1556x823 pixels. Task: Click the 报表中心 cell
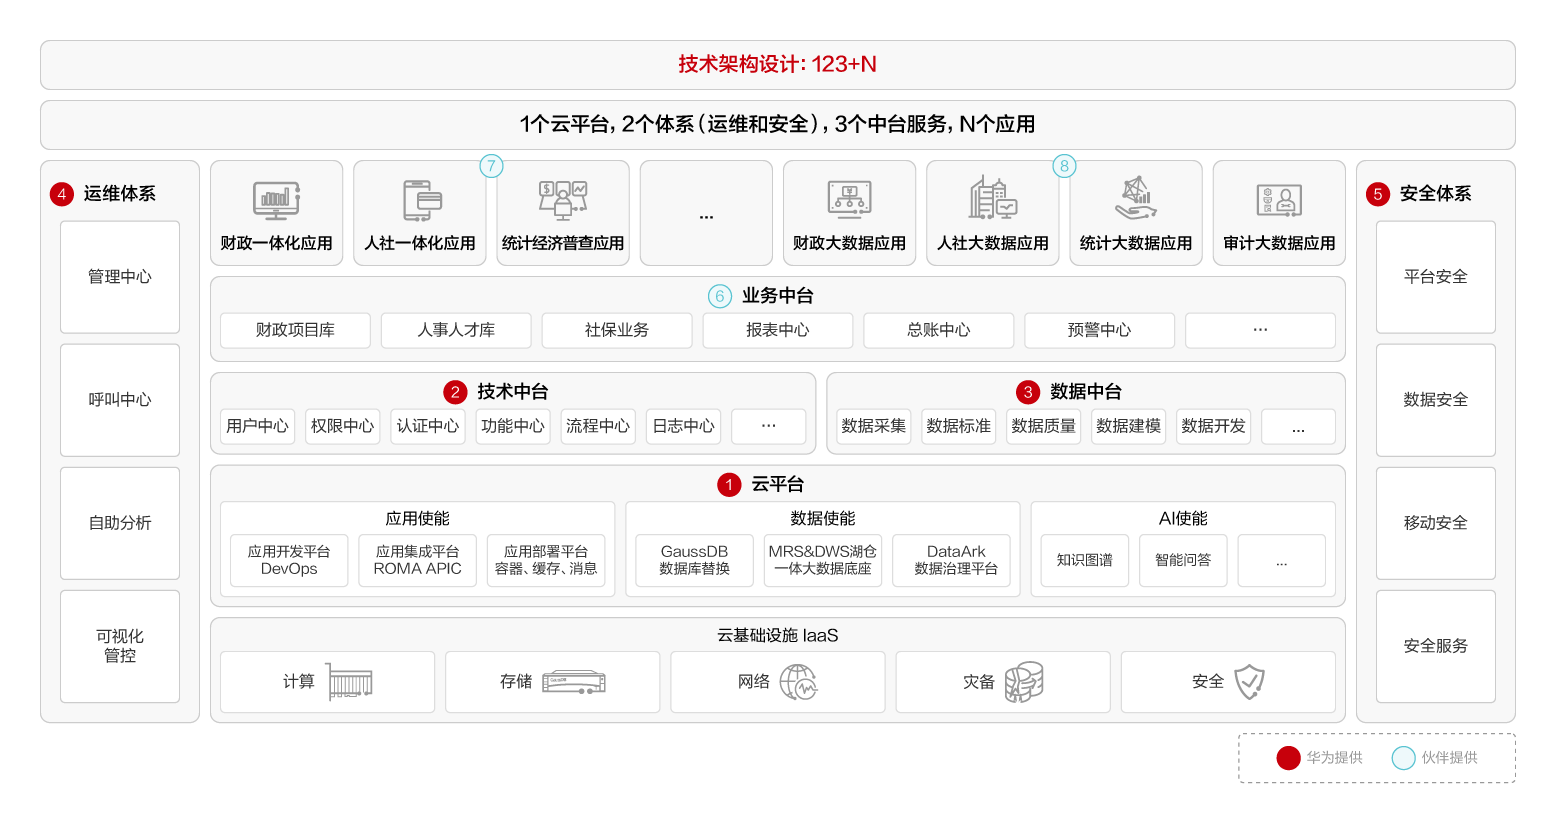[778, 330]
